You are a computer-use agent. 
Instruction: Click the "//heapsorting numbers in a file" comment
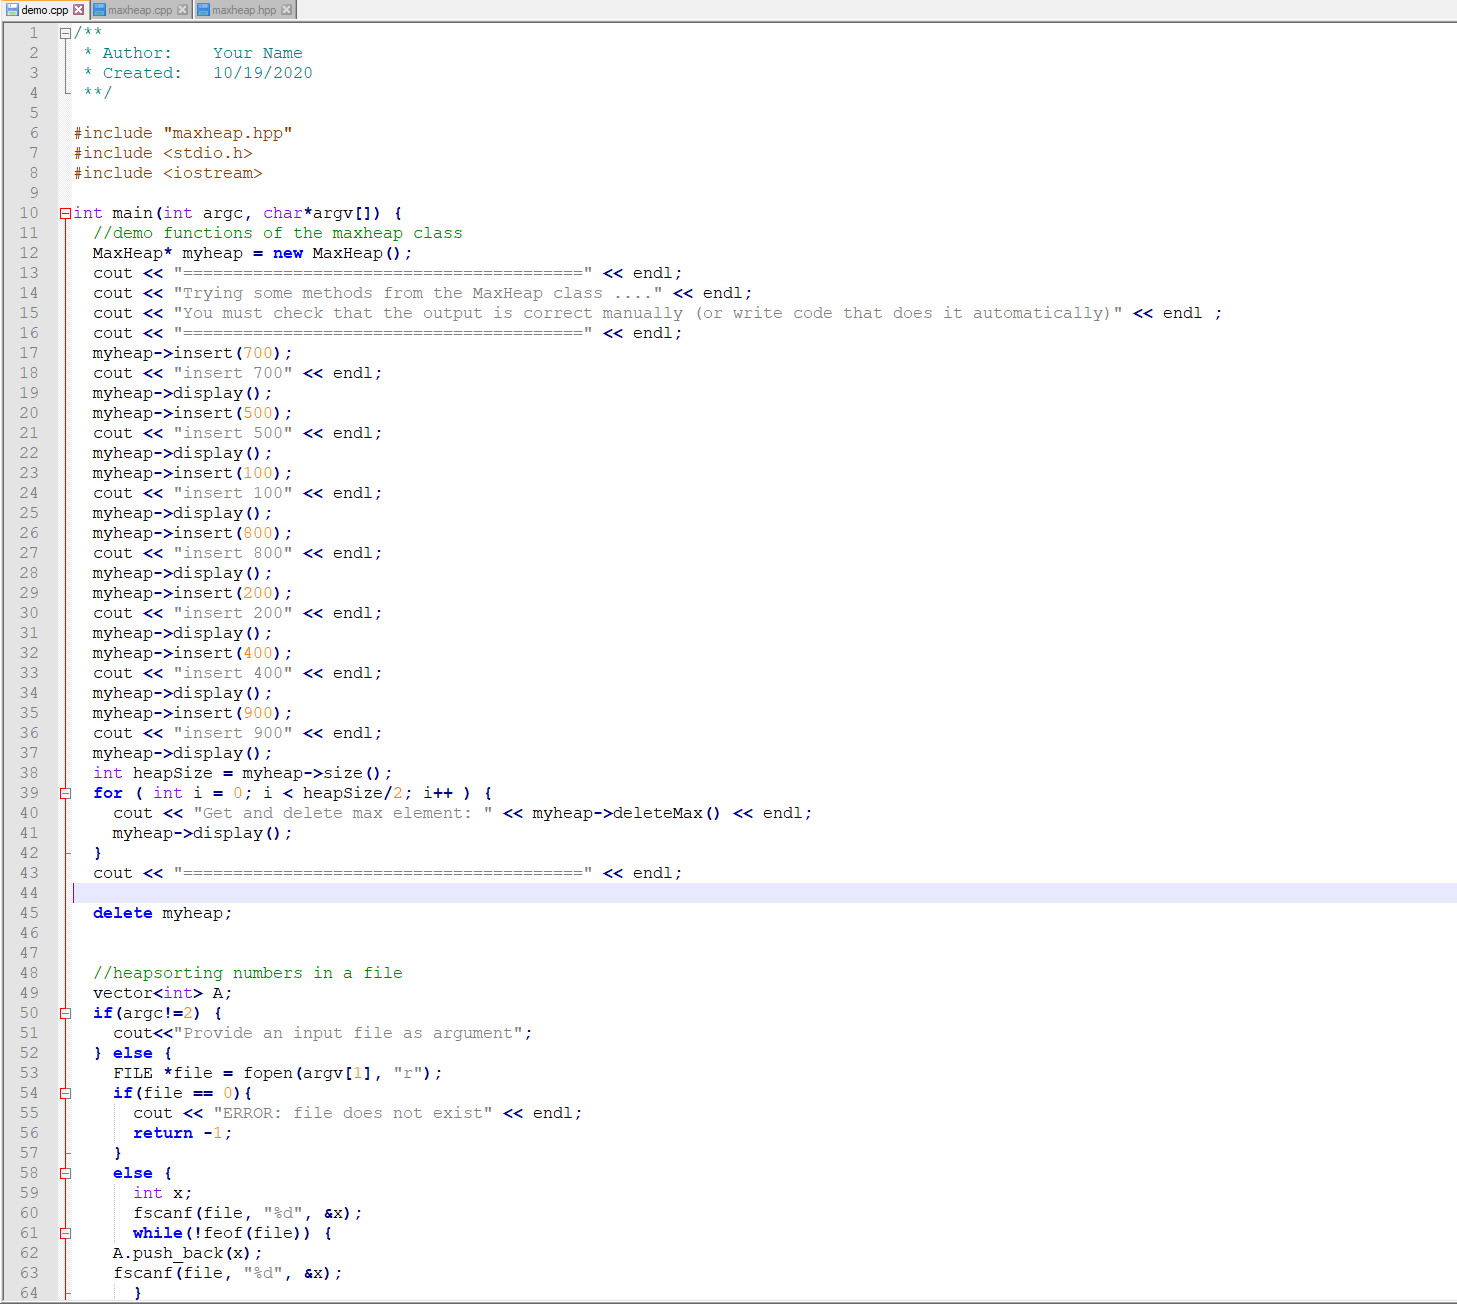(x=248, y=973)
